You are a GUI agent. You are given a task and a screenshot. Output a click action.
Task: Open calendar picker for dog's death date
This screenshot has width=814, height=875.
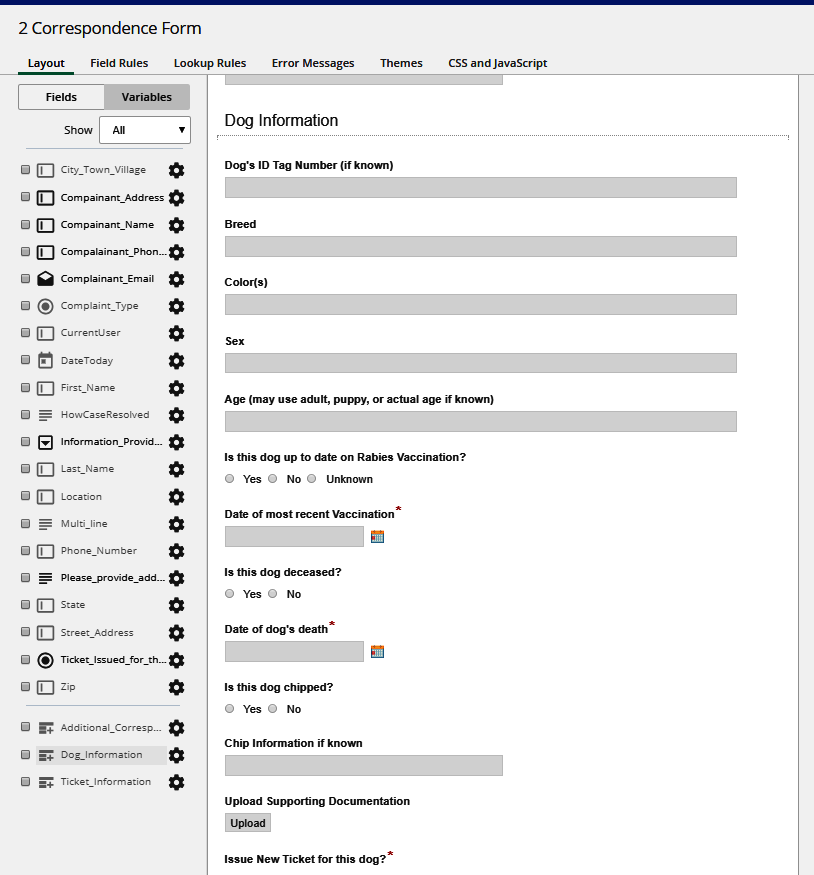coord(377,652)
